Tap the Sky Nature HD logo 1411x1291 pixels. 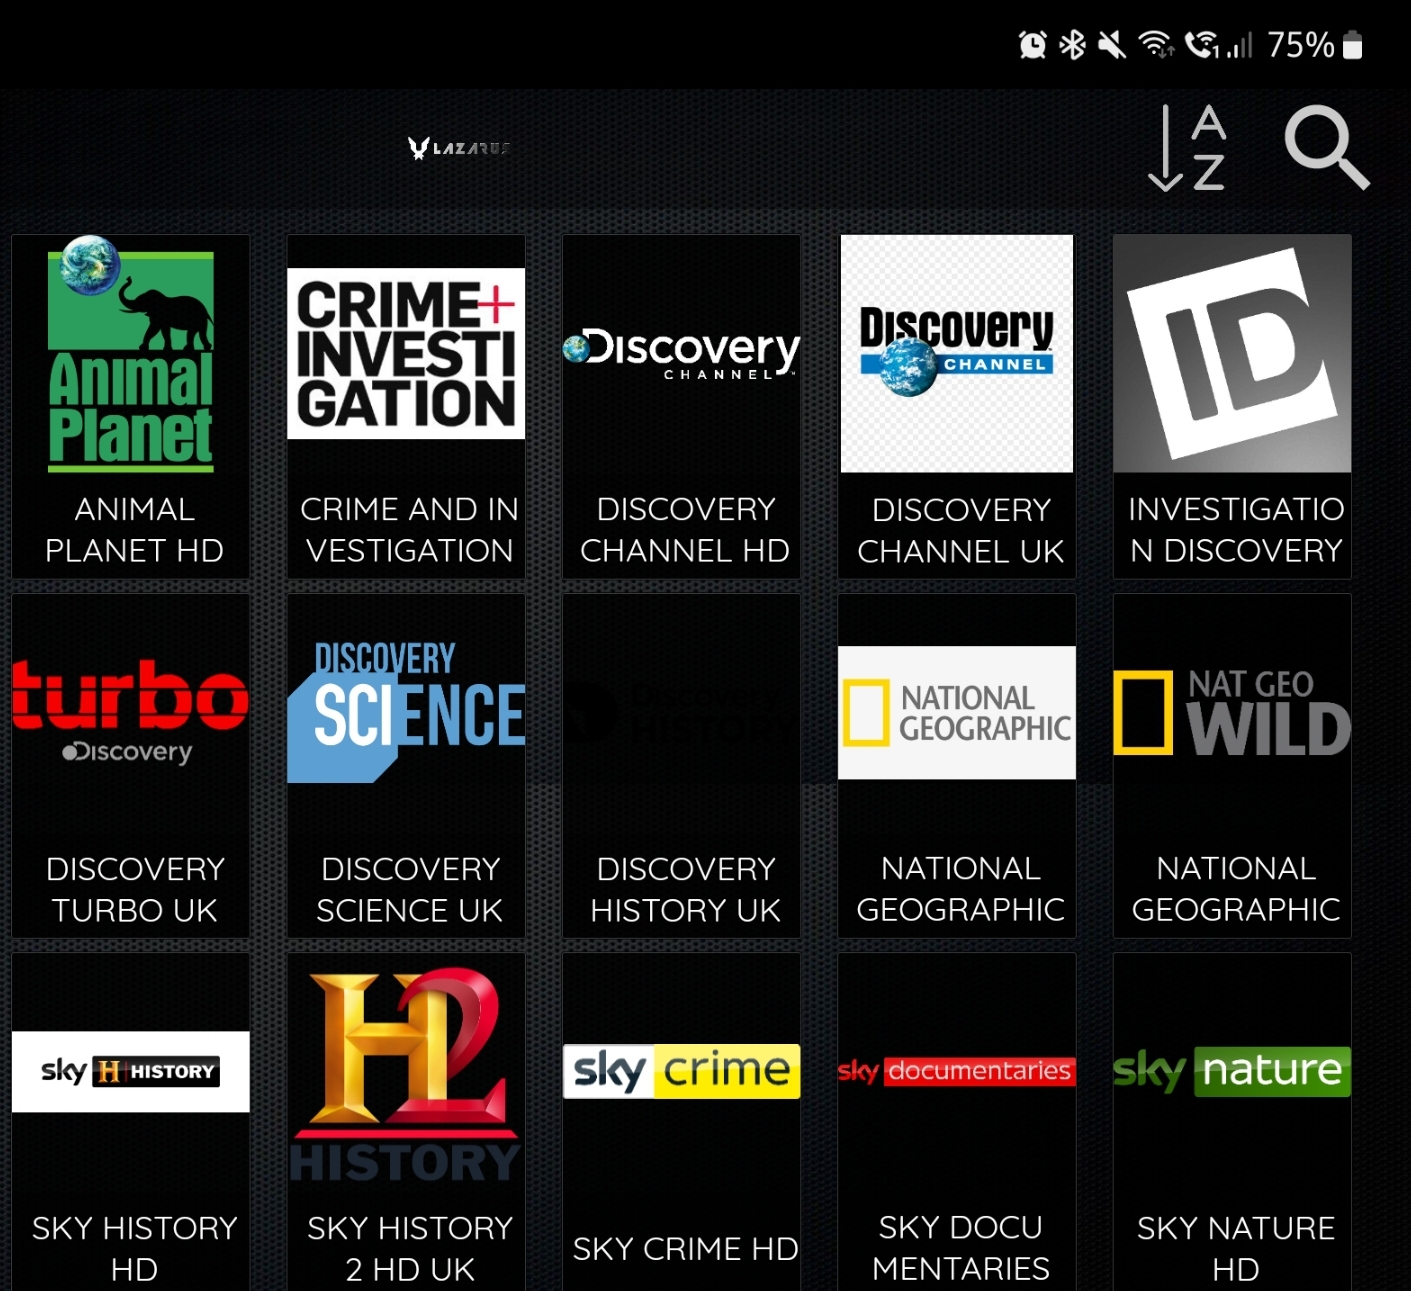tap(1232, 1071)
